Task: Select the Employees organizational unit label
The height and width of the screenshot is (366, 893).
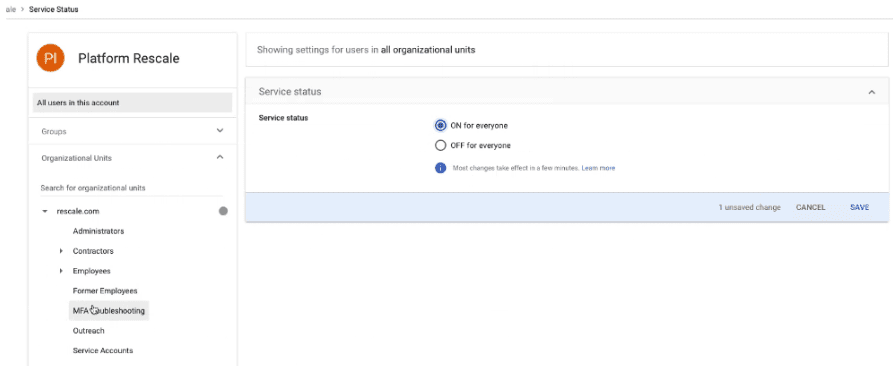Action: click(92, 271)
